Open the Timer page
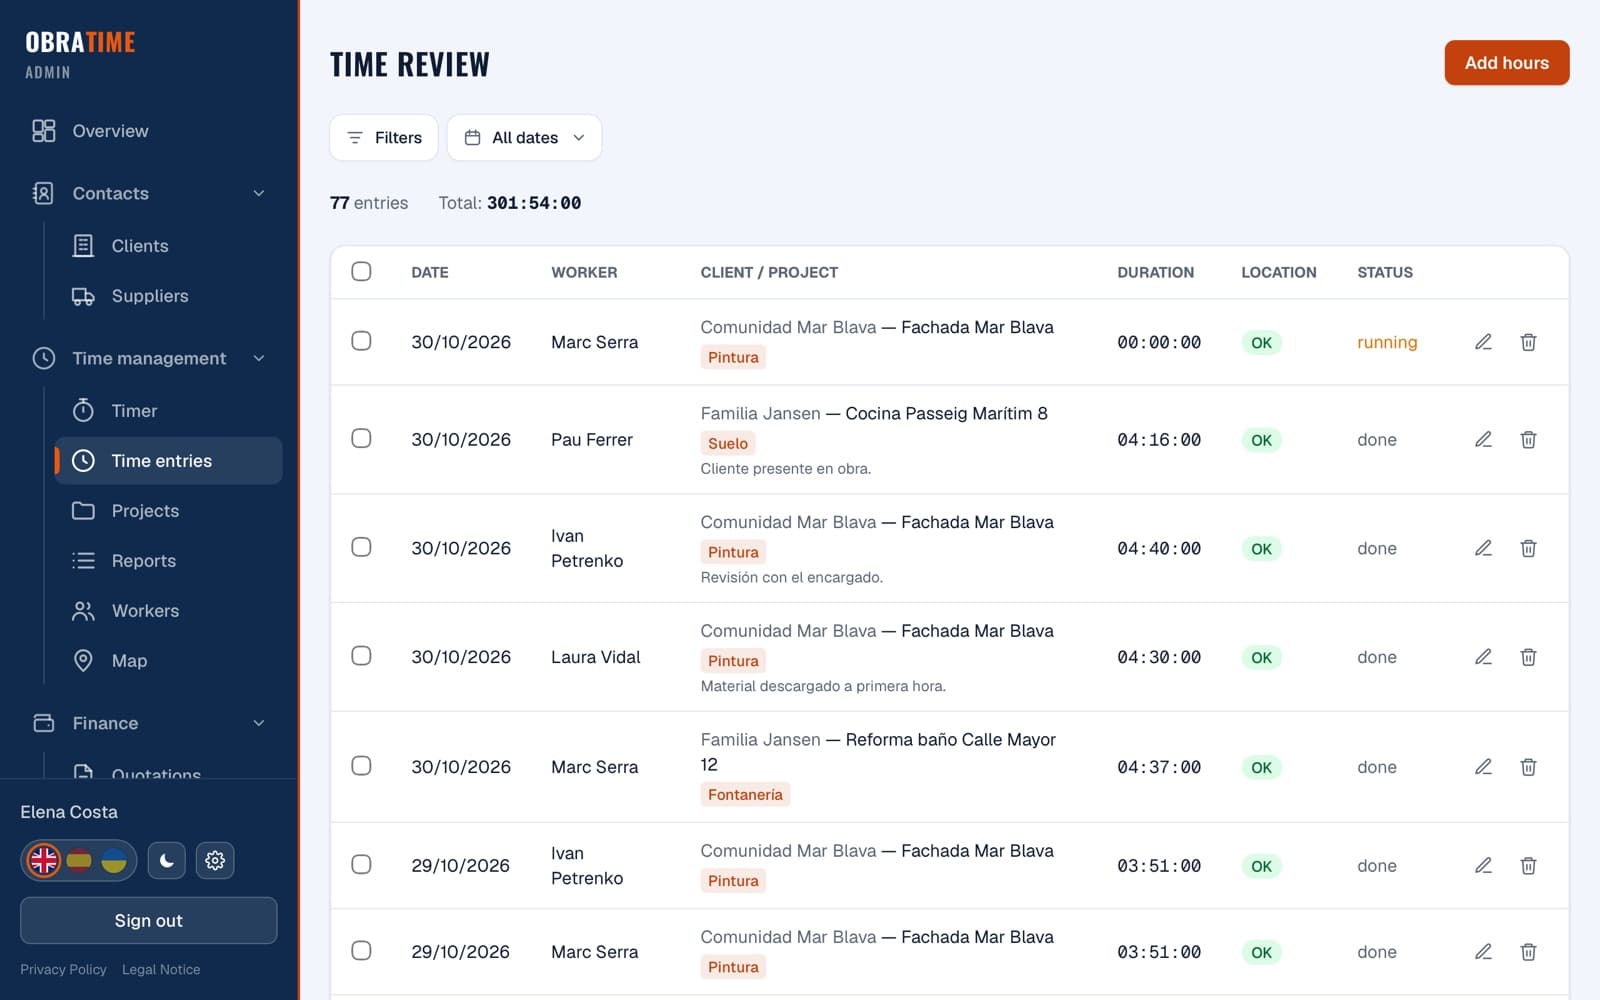1600x1000 pixels. (x=168, y=411)
